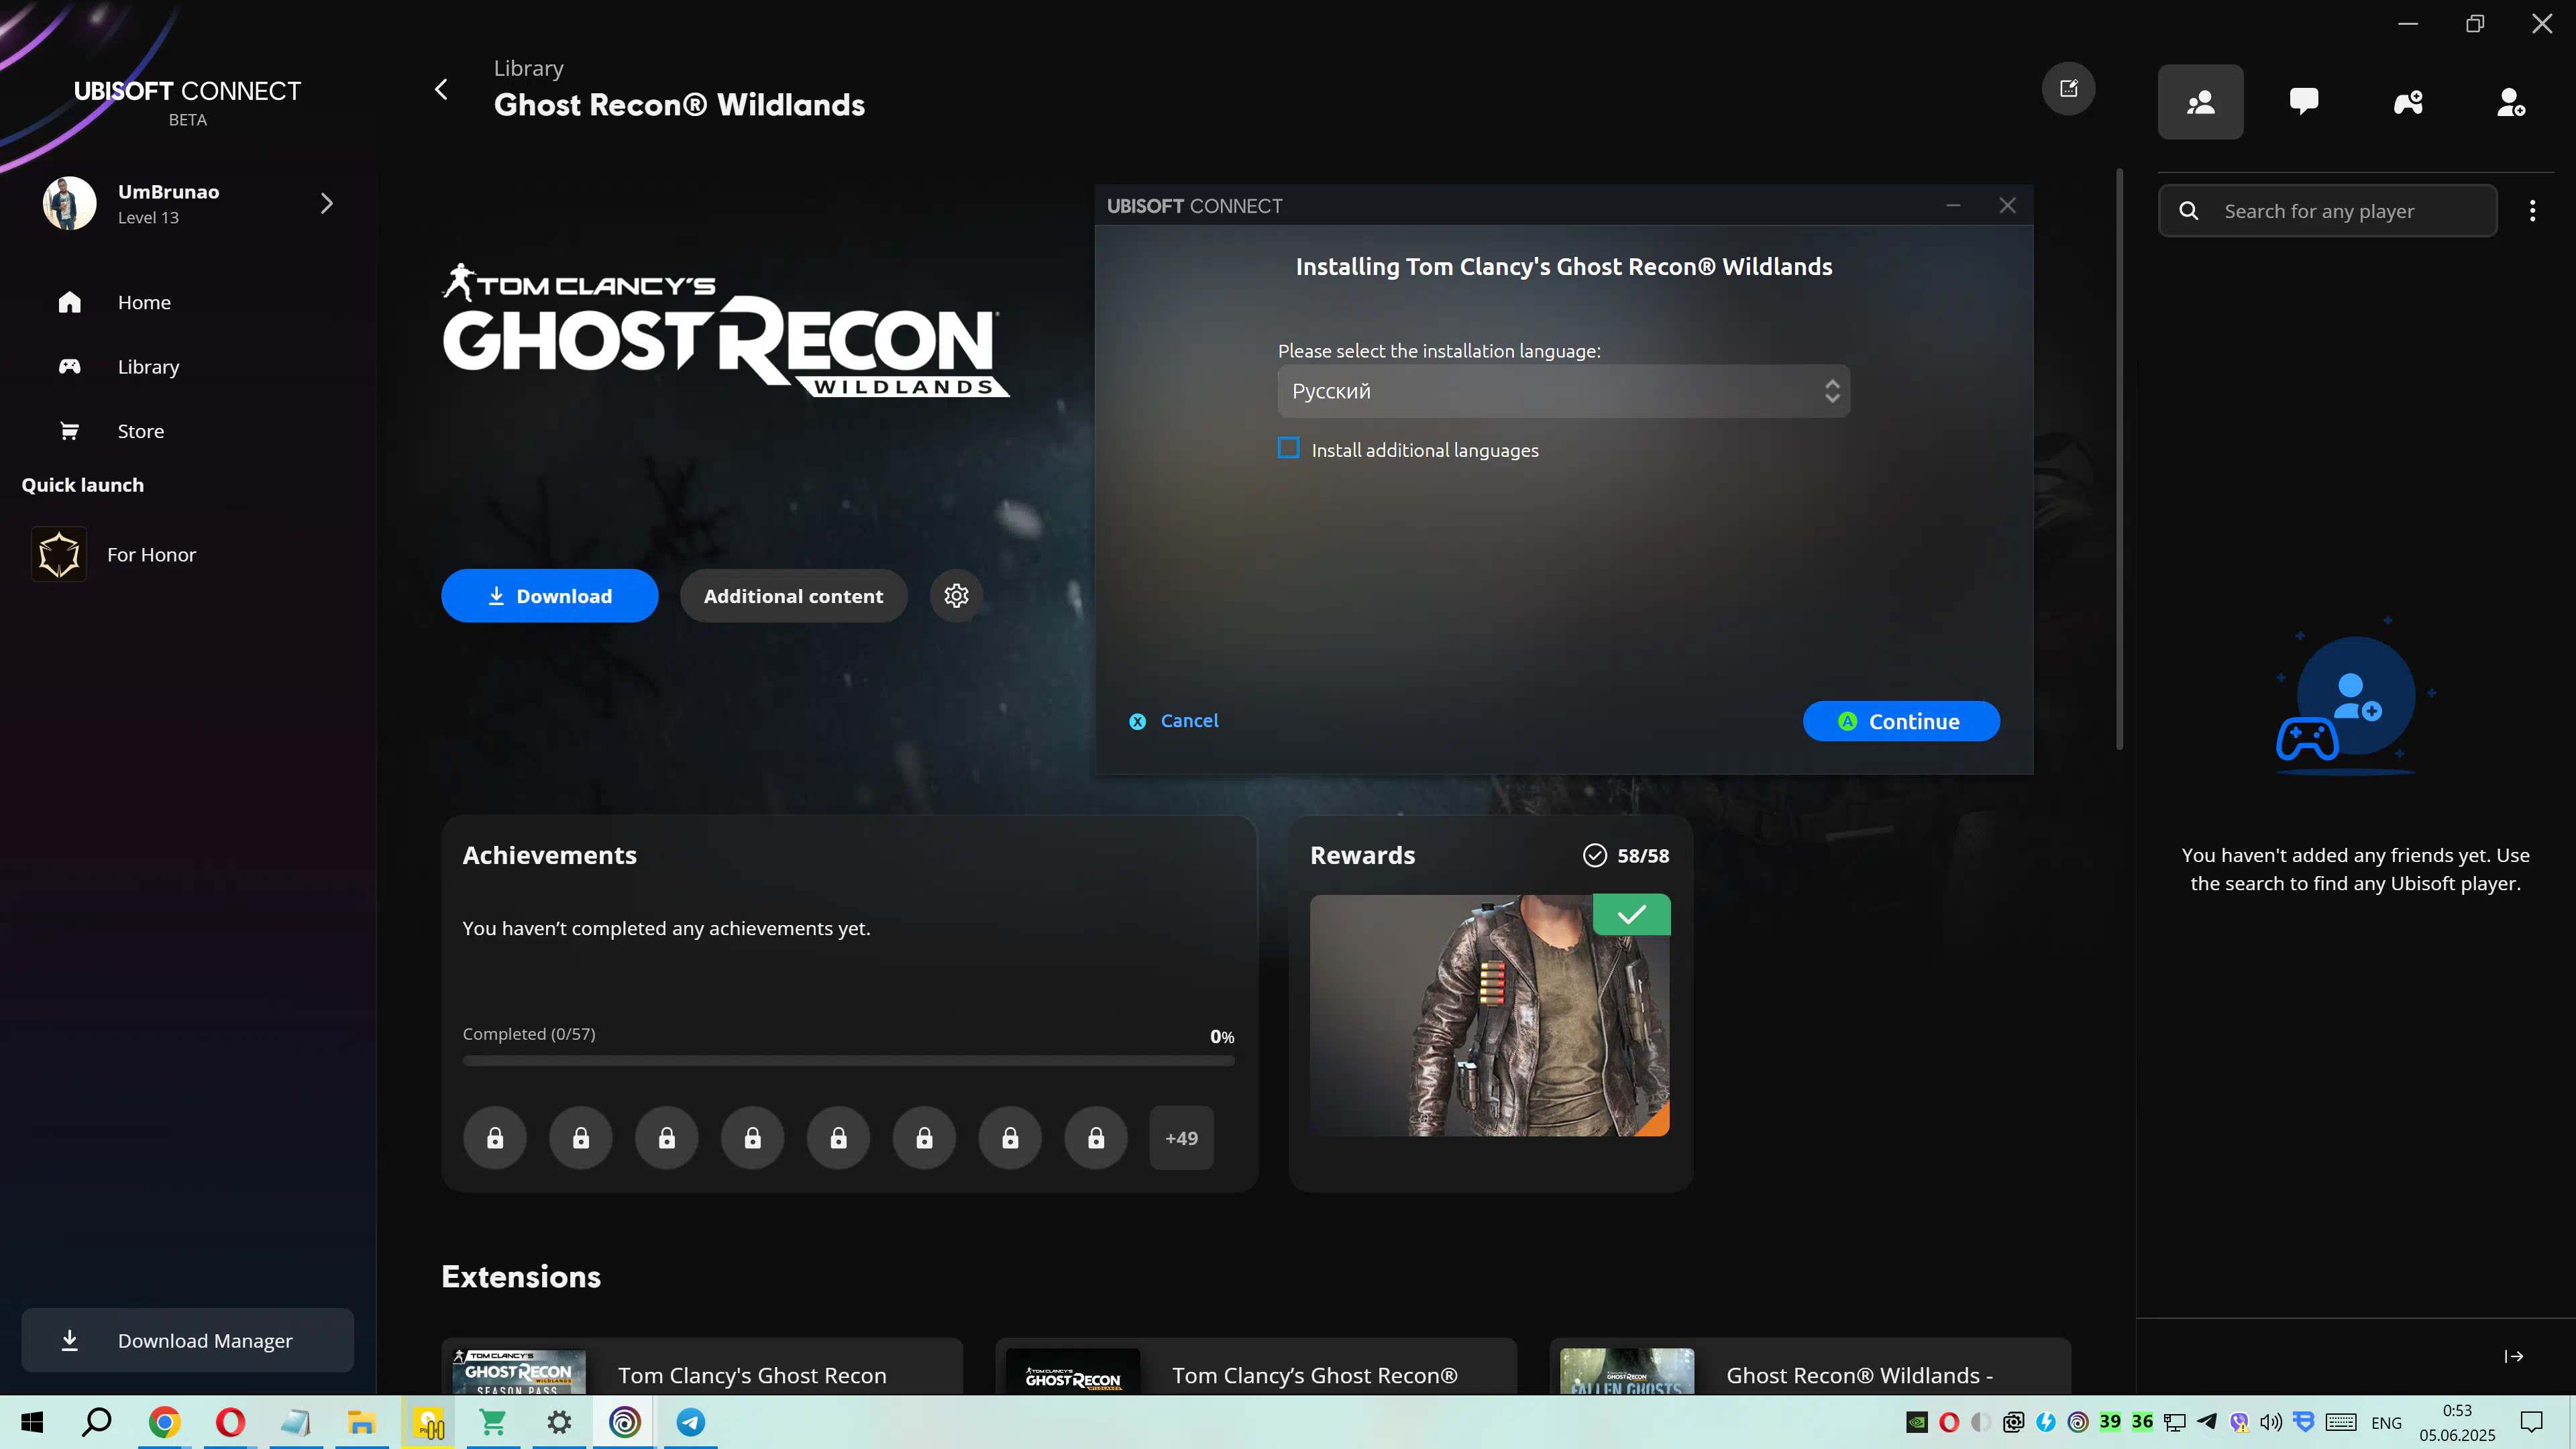Open Additional content
Viewport: 2576px width, 1449px height.
click(x=793, y=596)
